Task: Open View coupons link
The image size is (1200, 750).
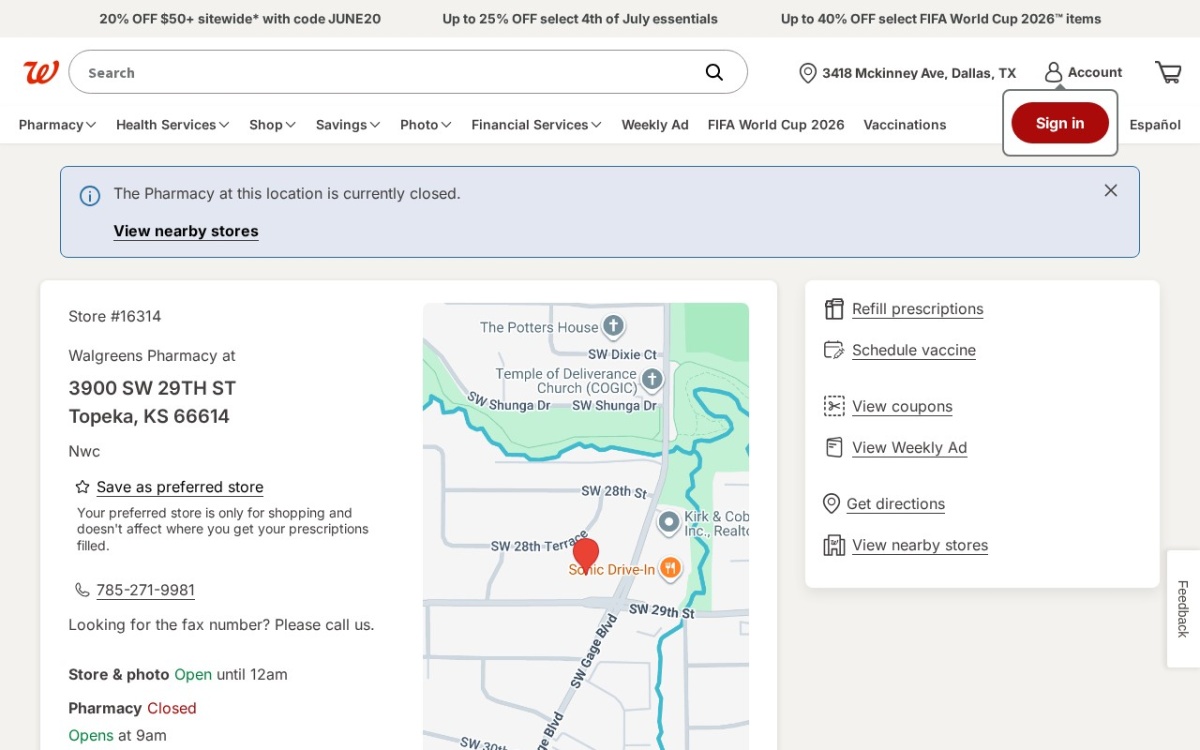Action: click(902, 406)
